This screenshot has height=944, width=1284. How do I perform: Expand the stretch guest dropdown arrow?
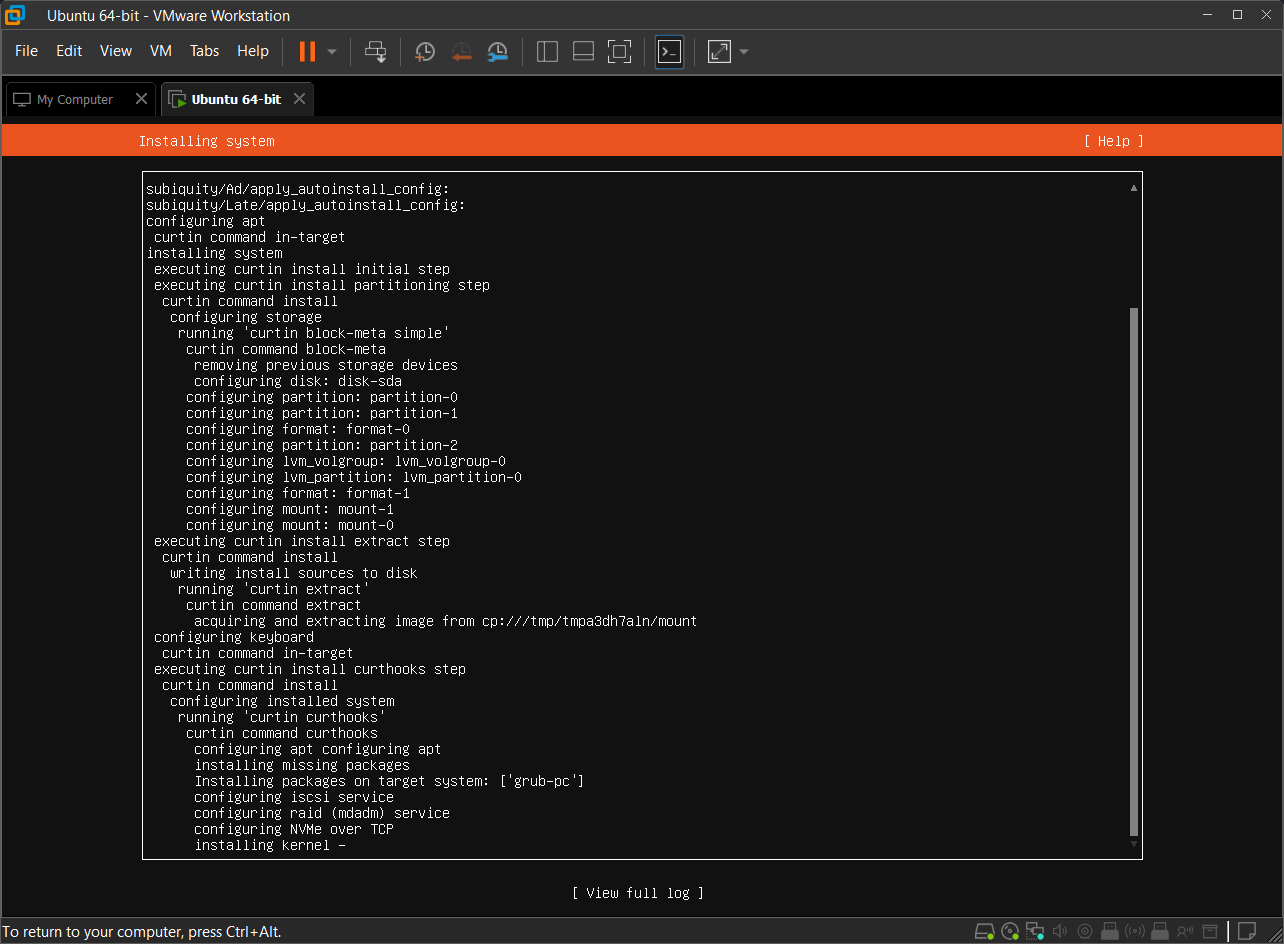point(744,51)
